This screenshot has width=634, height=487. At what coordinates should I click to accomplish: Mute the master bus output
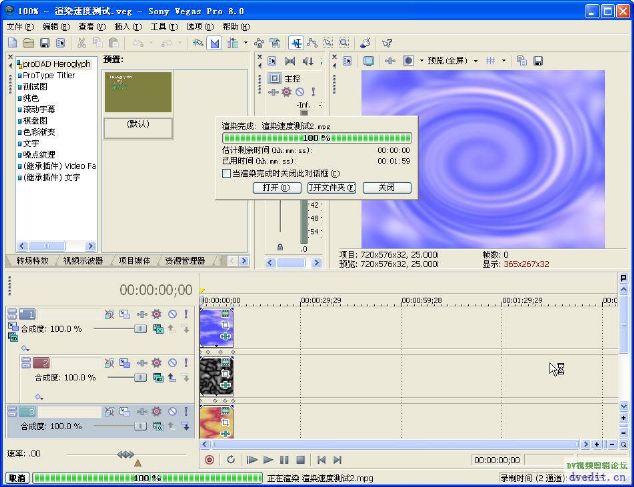coord(300,92)
